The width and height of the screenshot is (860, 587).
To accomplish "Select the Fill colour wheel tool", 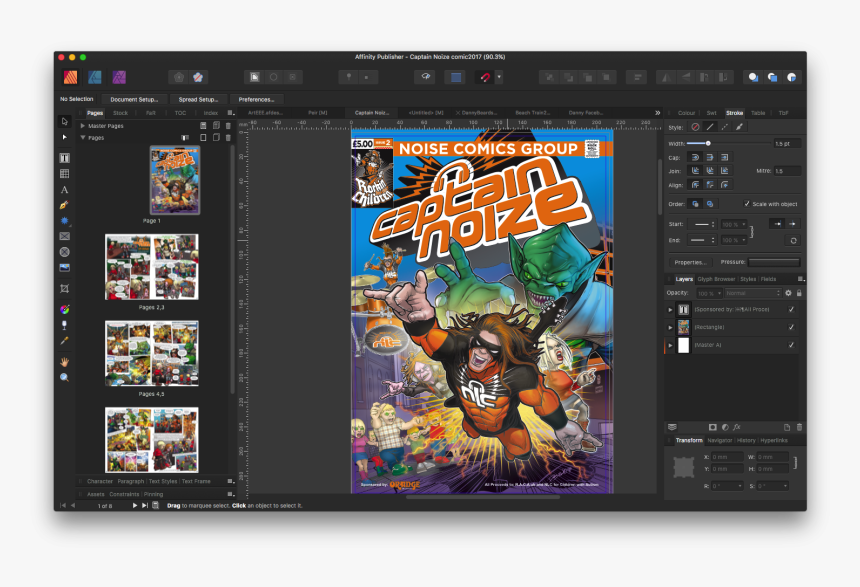I will click(64, 309).
